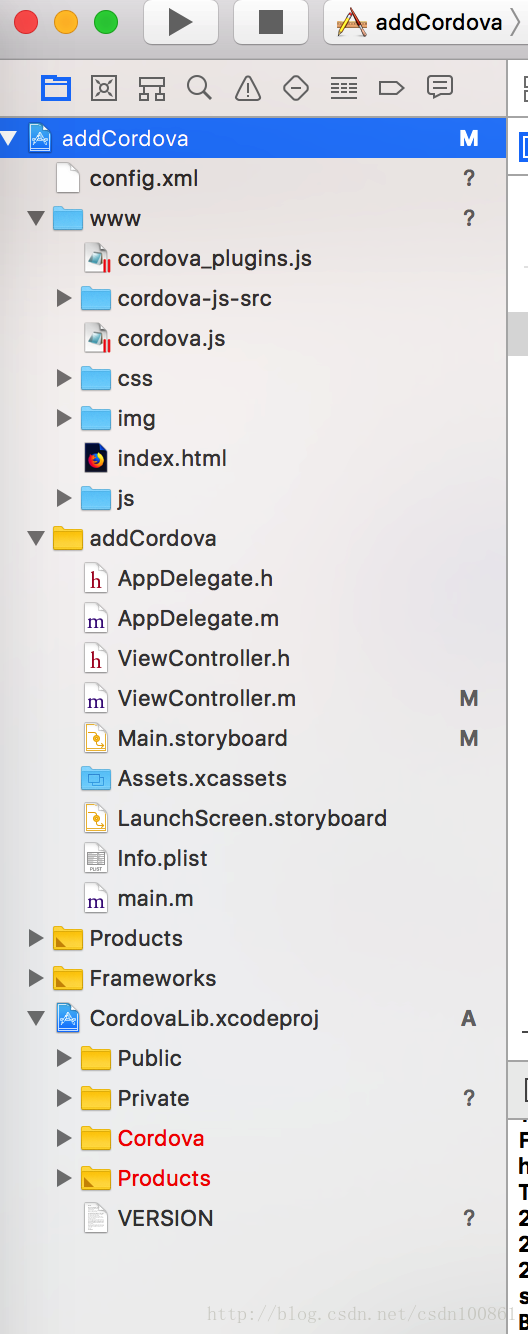Open the Debug navigator icon
The width and height of the screenshot is (528, 1334).
tap(344, 88)
